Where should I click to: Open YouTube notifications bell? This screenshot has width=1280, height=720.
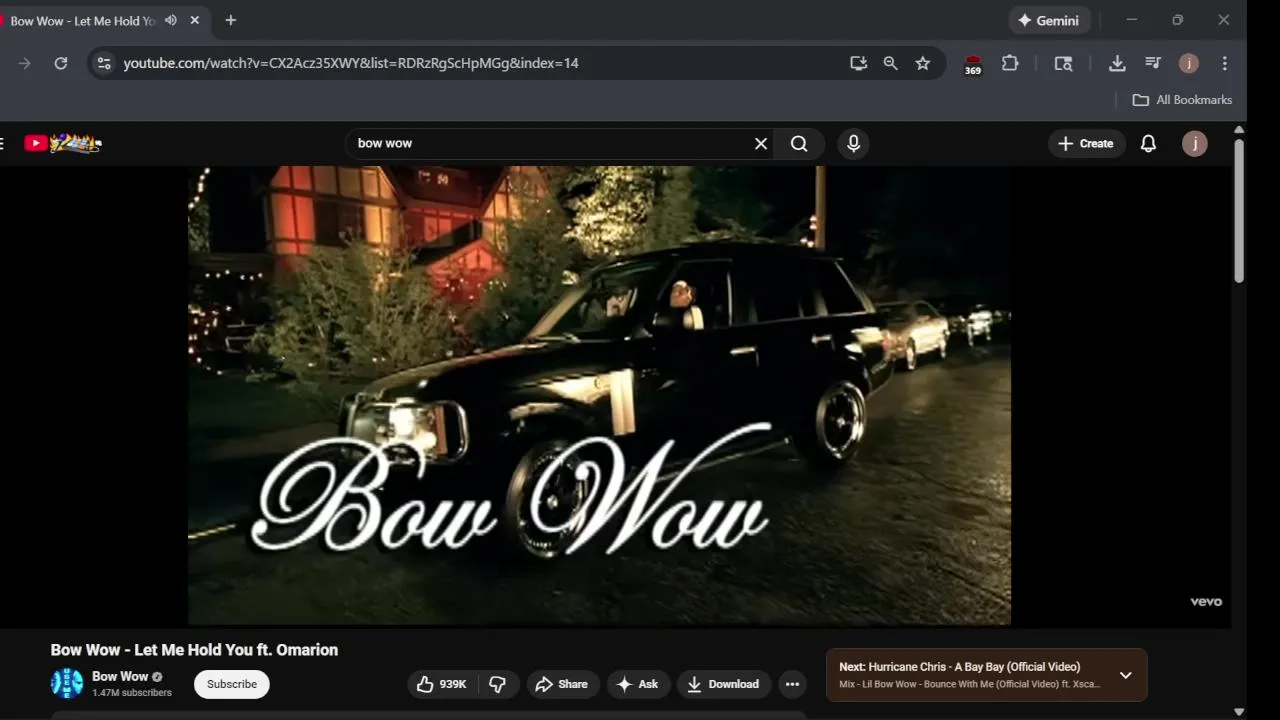(x=1148, y=144)
